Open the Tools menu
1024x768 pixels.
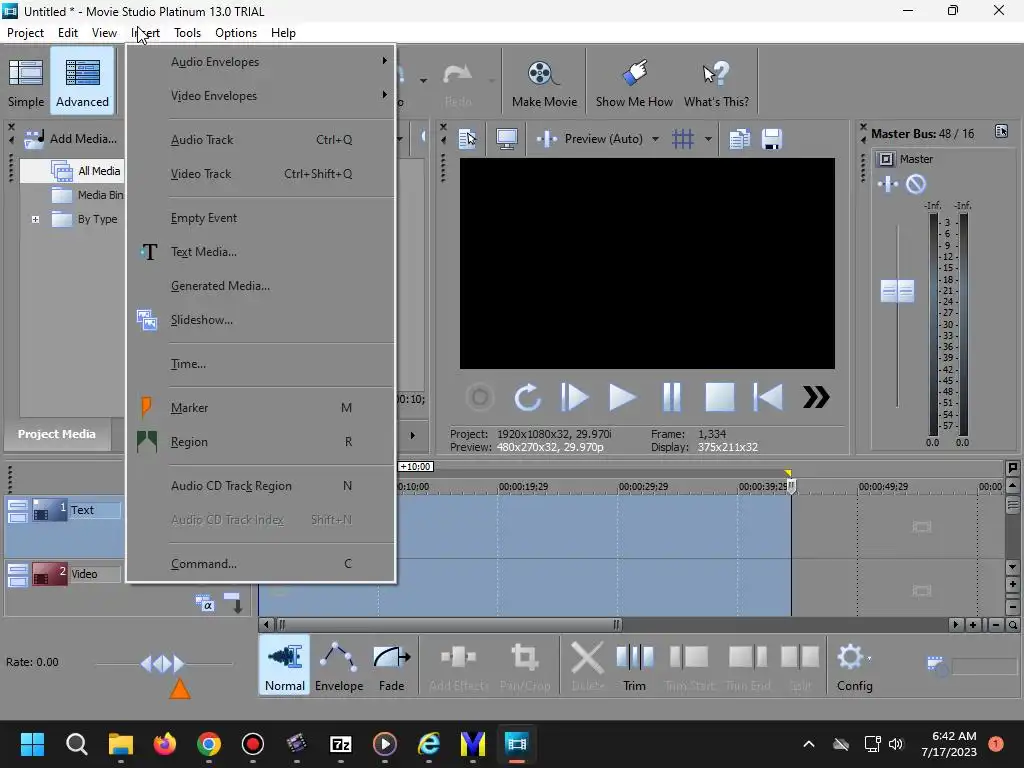coord(187,33)
